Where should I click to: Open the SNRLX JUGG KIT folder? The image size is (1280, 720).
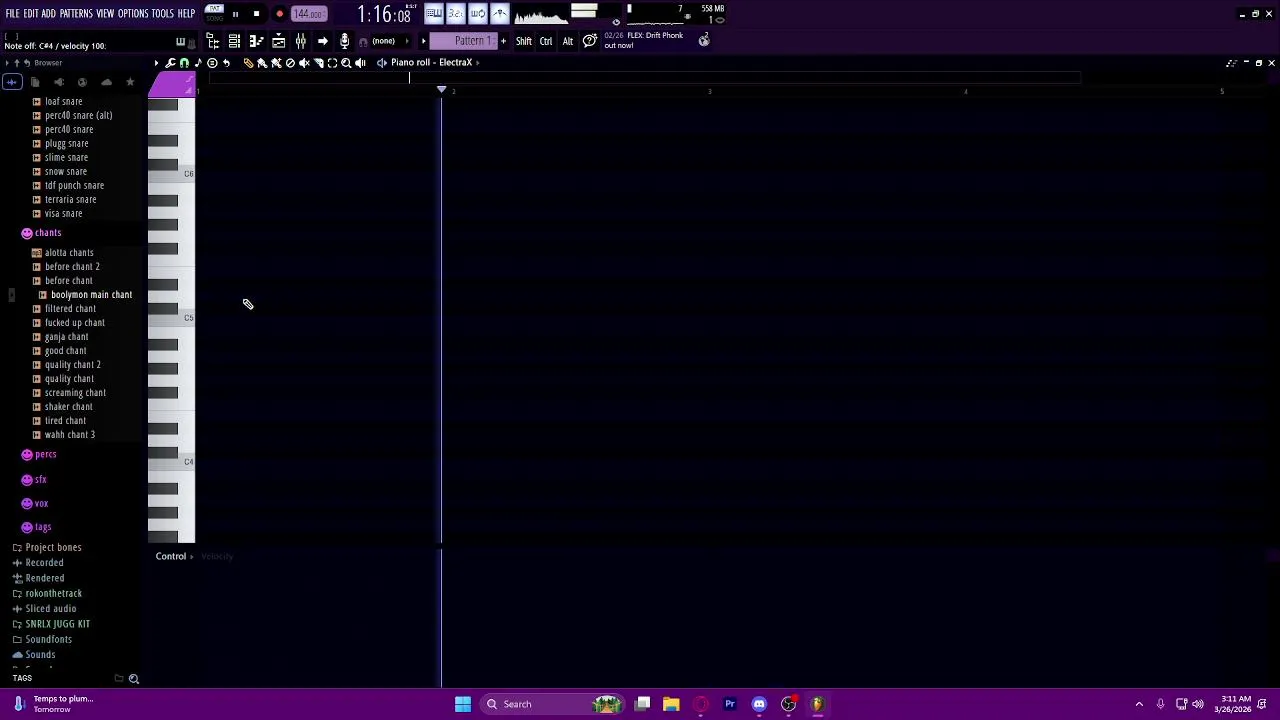pyautogui.click(x=57, y=624)
